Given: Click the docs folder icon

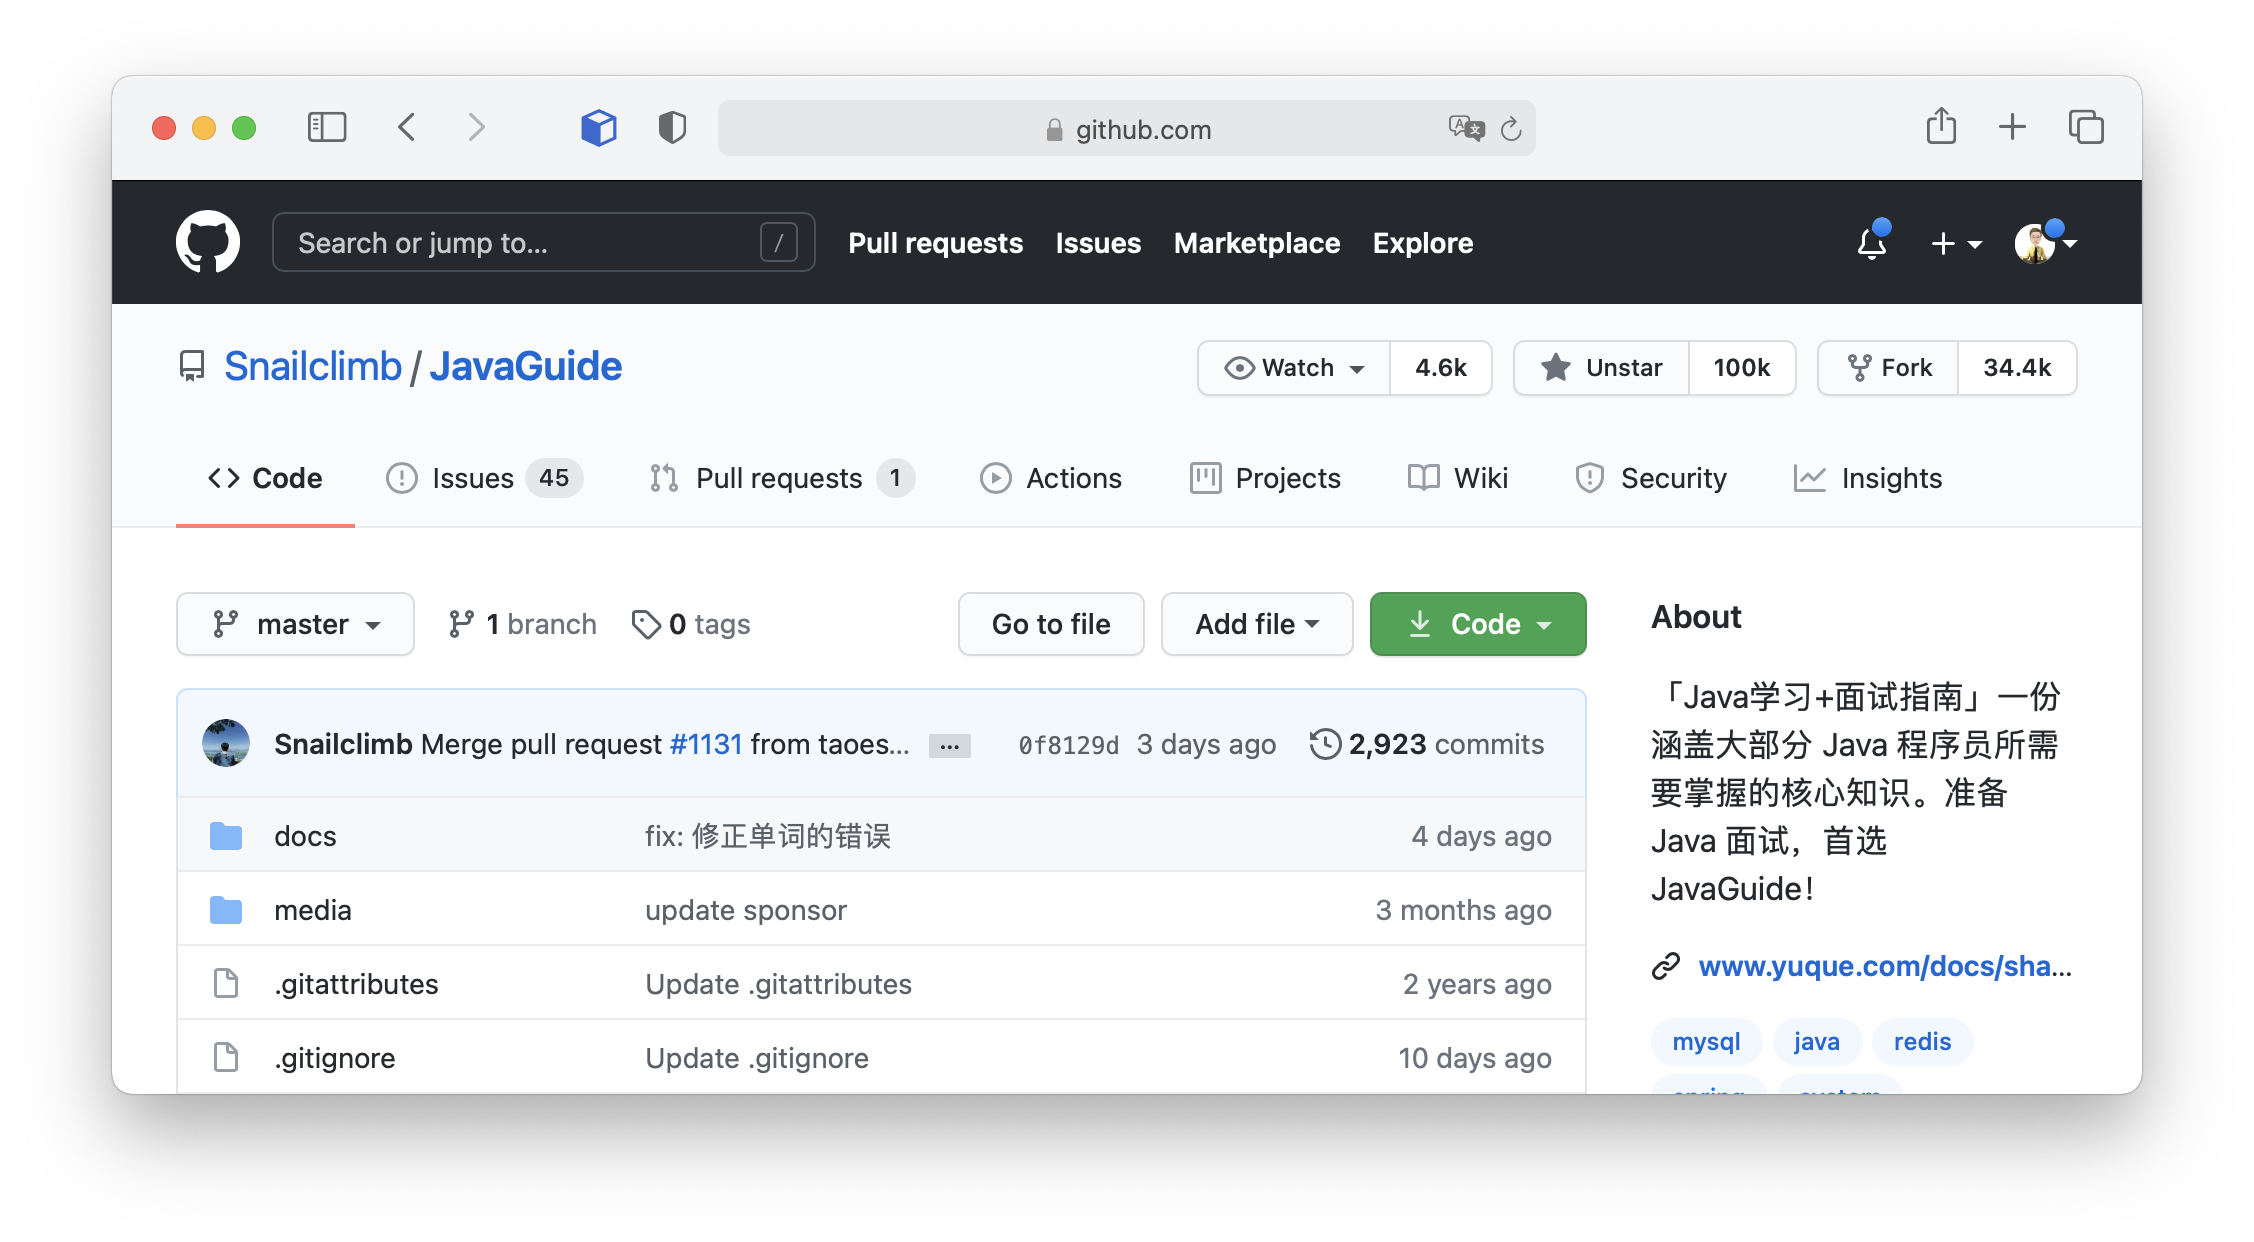Looking at the screenshot, I should [x=226, y=836].
